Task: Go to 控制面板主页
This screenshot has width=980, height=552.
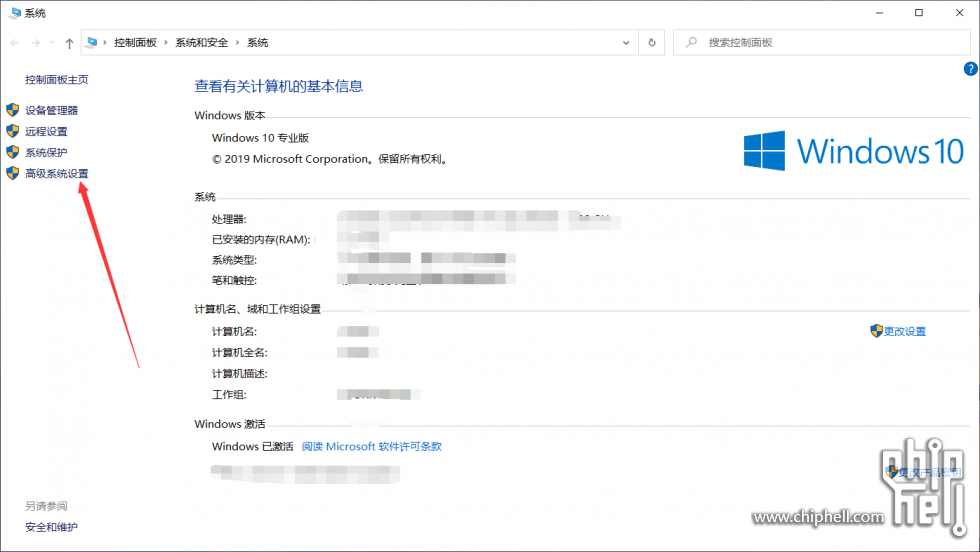Action: point(57,79)
